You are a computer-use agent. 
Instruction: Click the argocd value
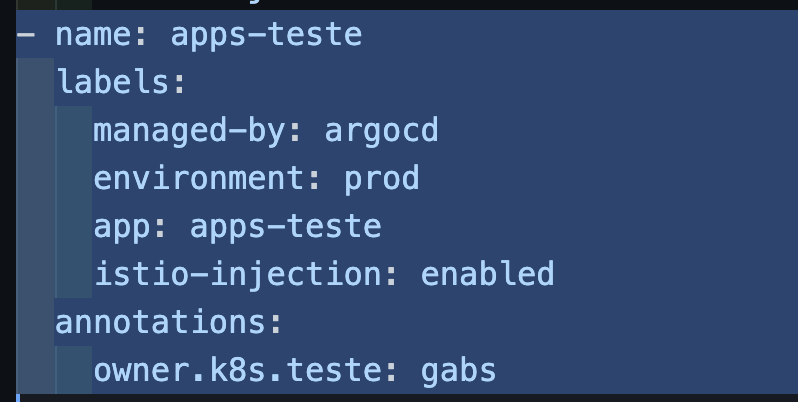click(381, 130)
